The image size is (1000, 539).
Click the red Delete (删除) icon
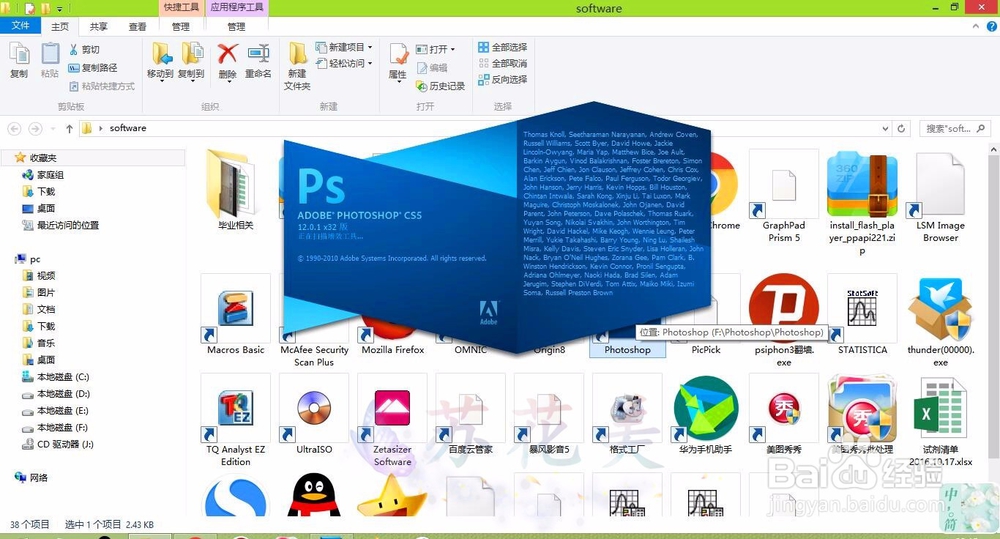pos(227,54)
